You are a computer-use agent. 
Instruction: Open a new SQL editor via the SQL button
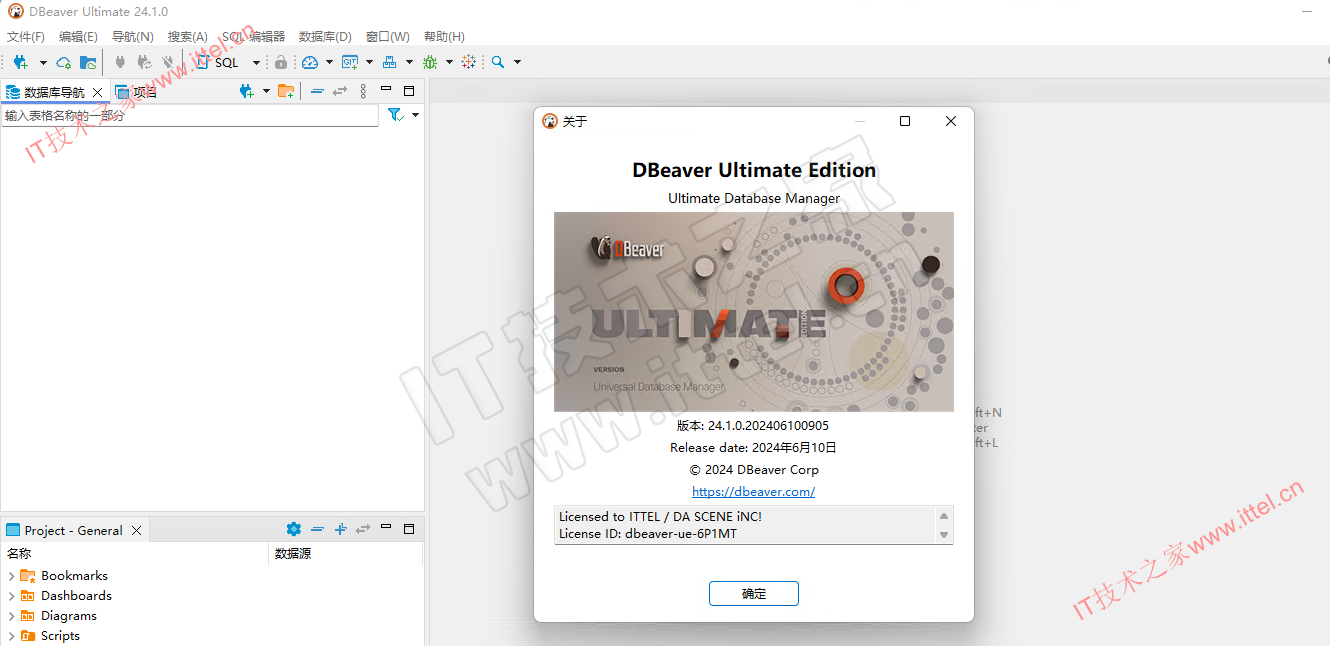point(218,62)
